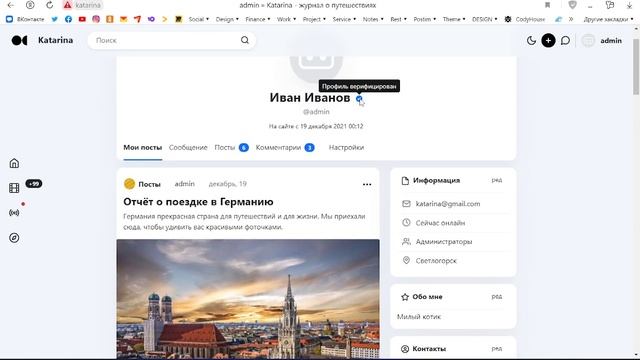This screenshot has height=360, width=640.
Task: Open the broadcast icon in the sidebar
Action: 14,213
